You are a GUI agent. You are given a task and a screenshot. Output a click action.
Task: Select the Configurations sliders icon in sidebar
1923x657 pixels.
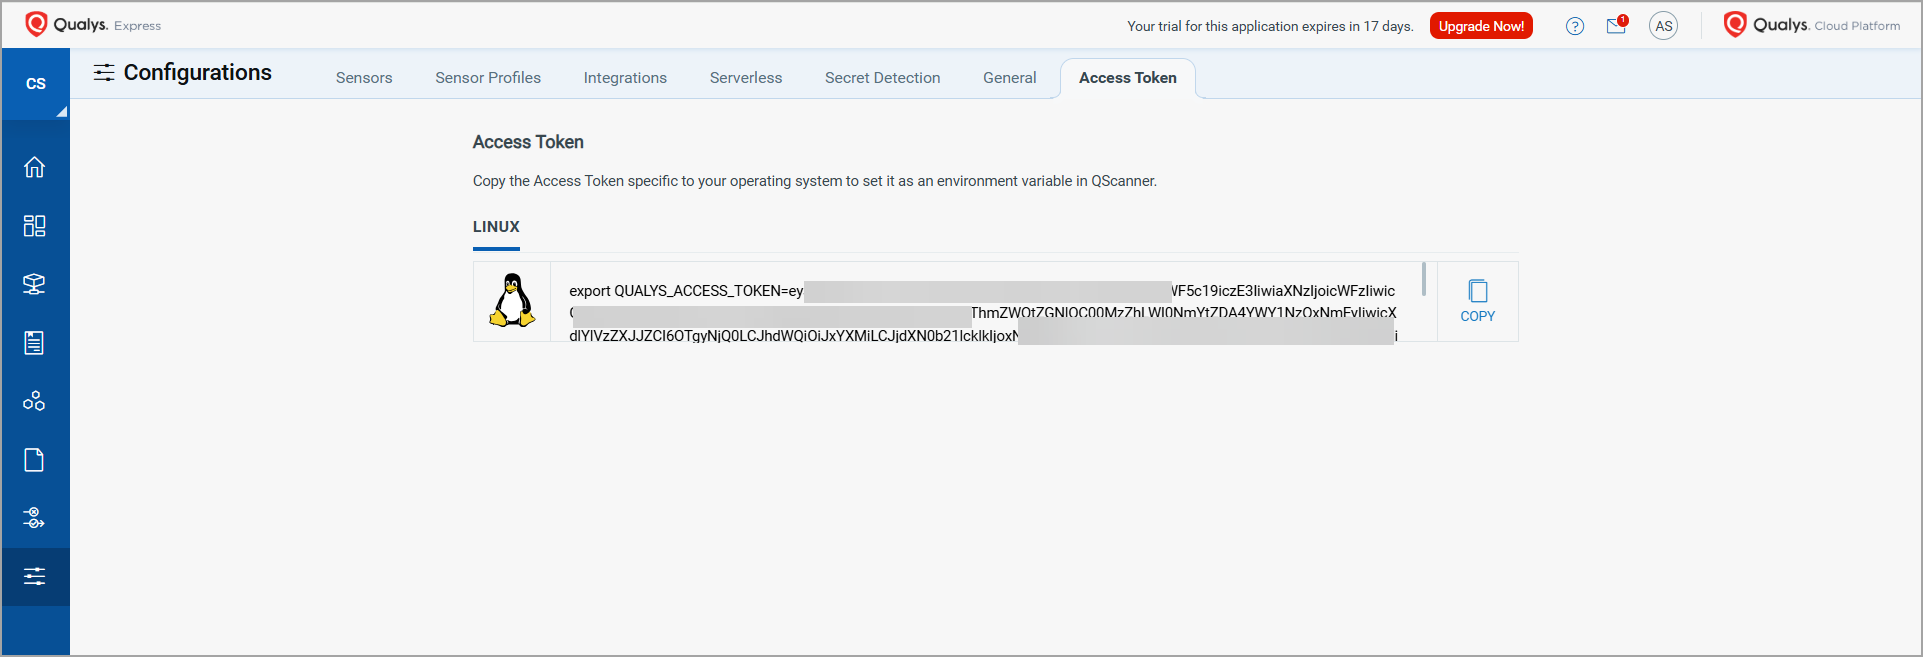[x=35, y=577]
